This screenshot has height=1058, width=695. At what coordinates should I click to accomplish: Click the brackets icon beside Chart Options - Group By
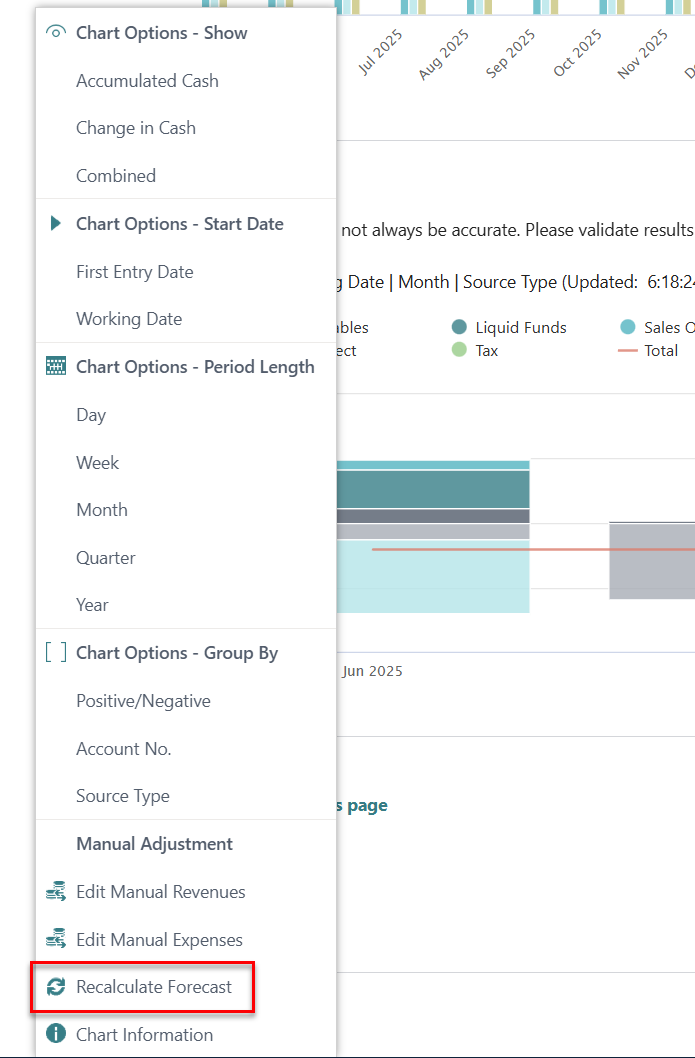pos(56,653)
